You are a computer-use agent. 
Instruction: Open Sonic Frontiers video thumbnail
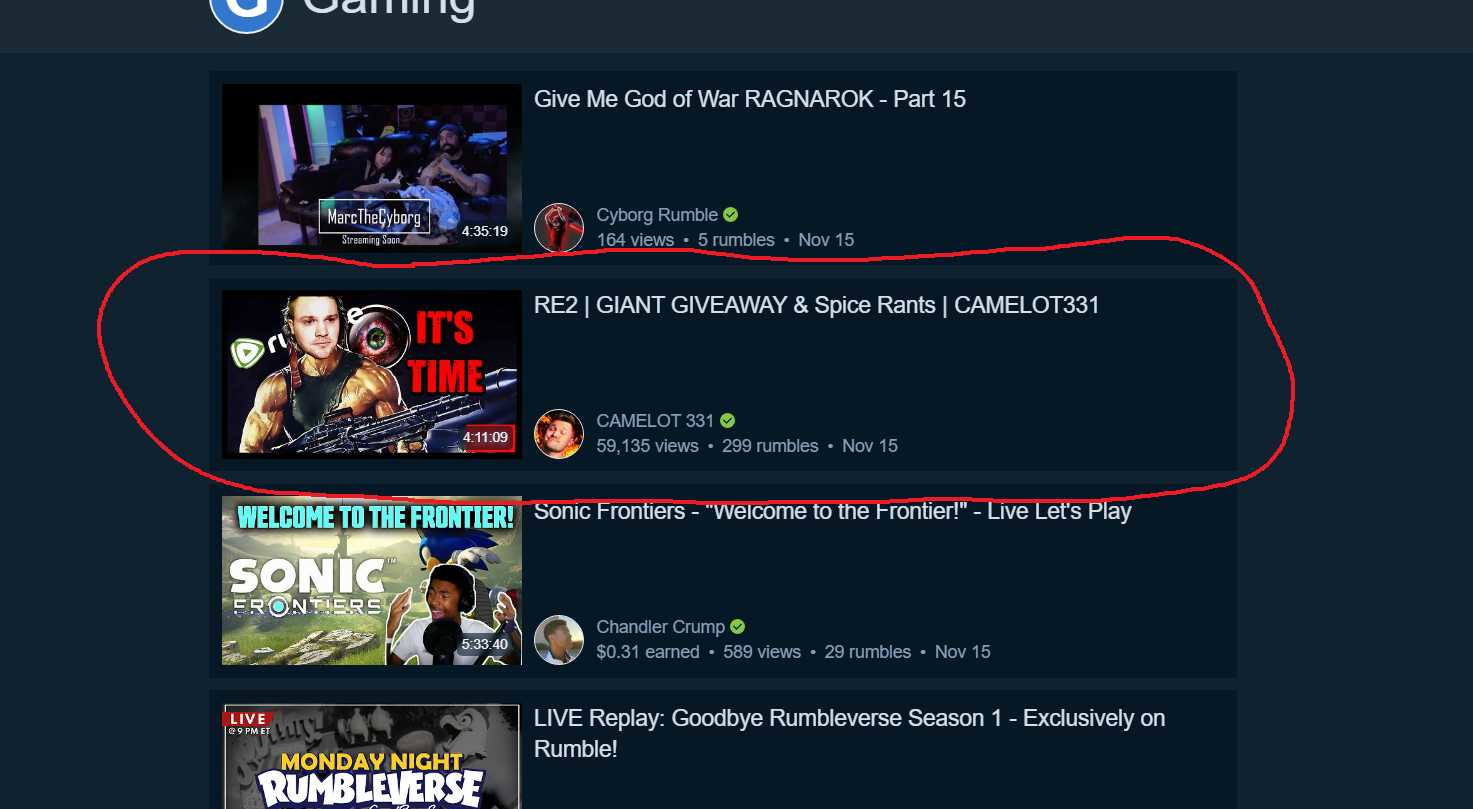point(372,580)
